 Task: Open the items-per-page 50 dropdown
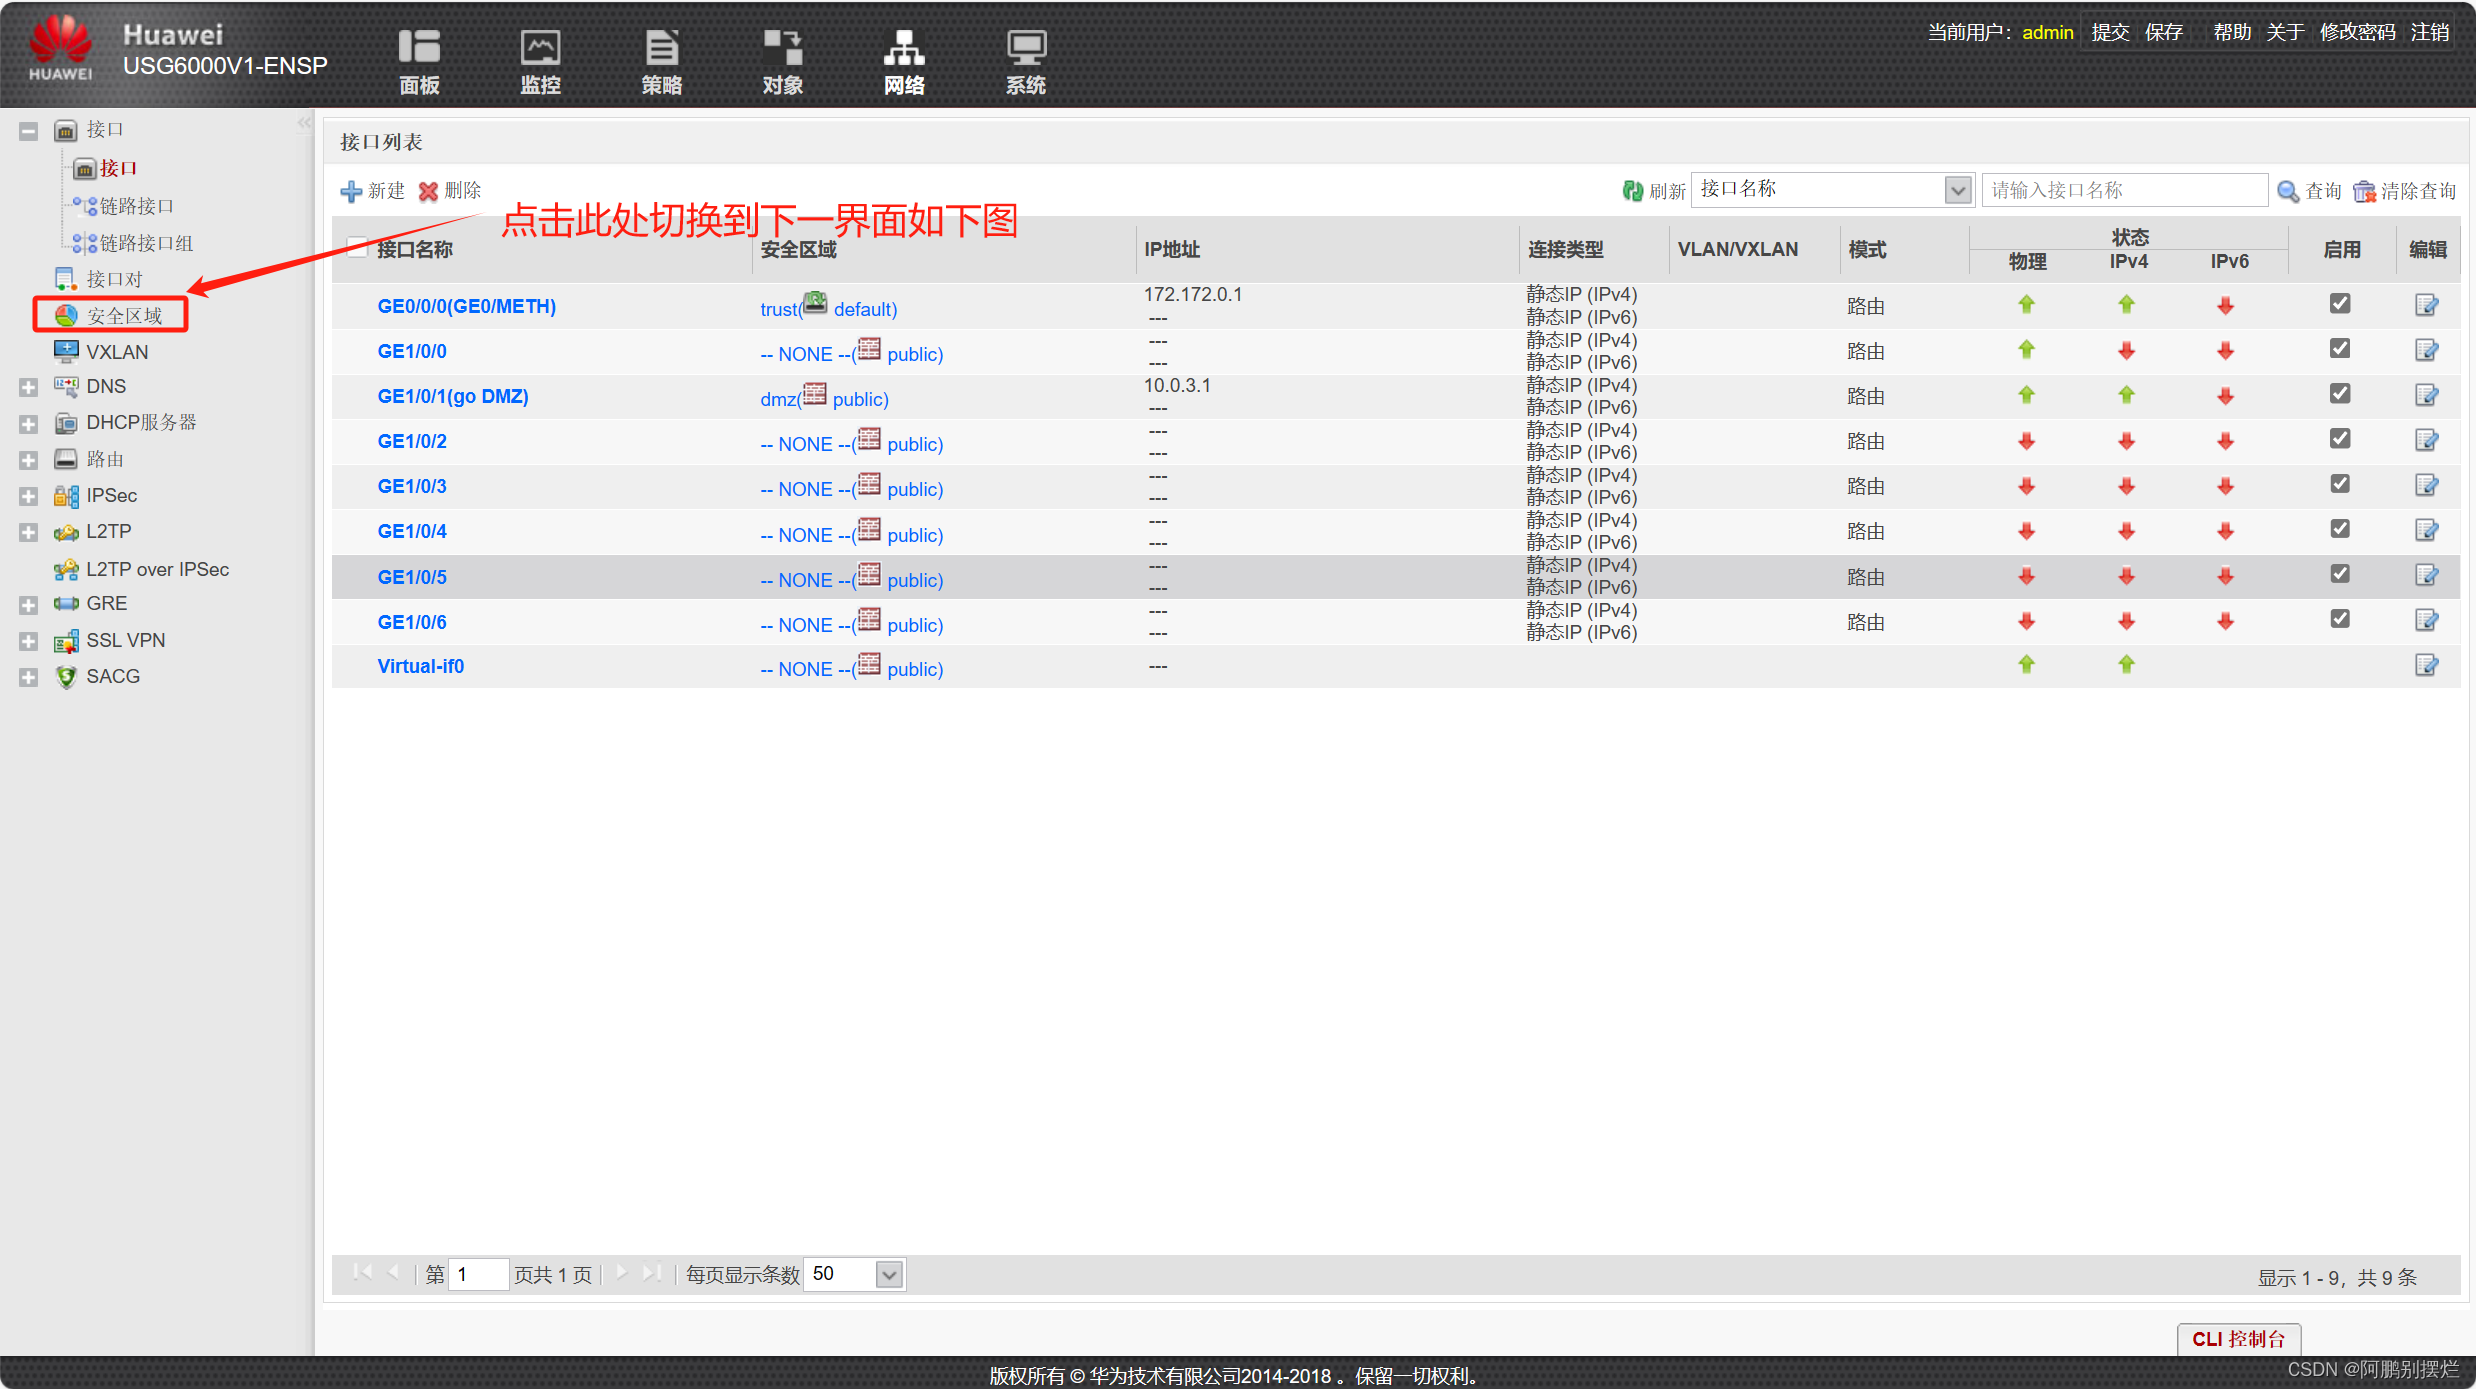889,1275
